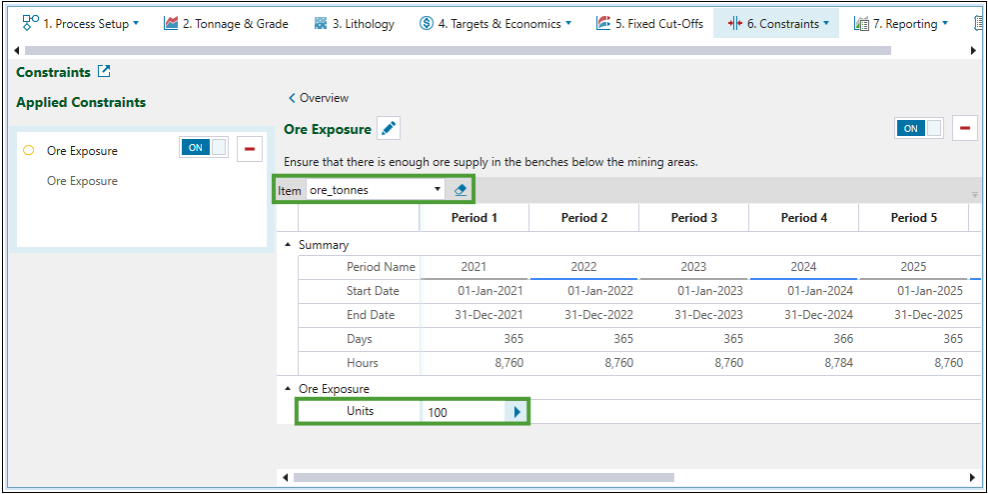Click the Fixed Cut-Offs icon

coord(603,24)
